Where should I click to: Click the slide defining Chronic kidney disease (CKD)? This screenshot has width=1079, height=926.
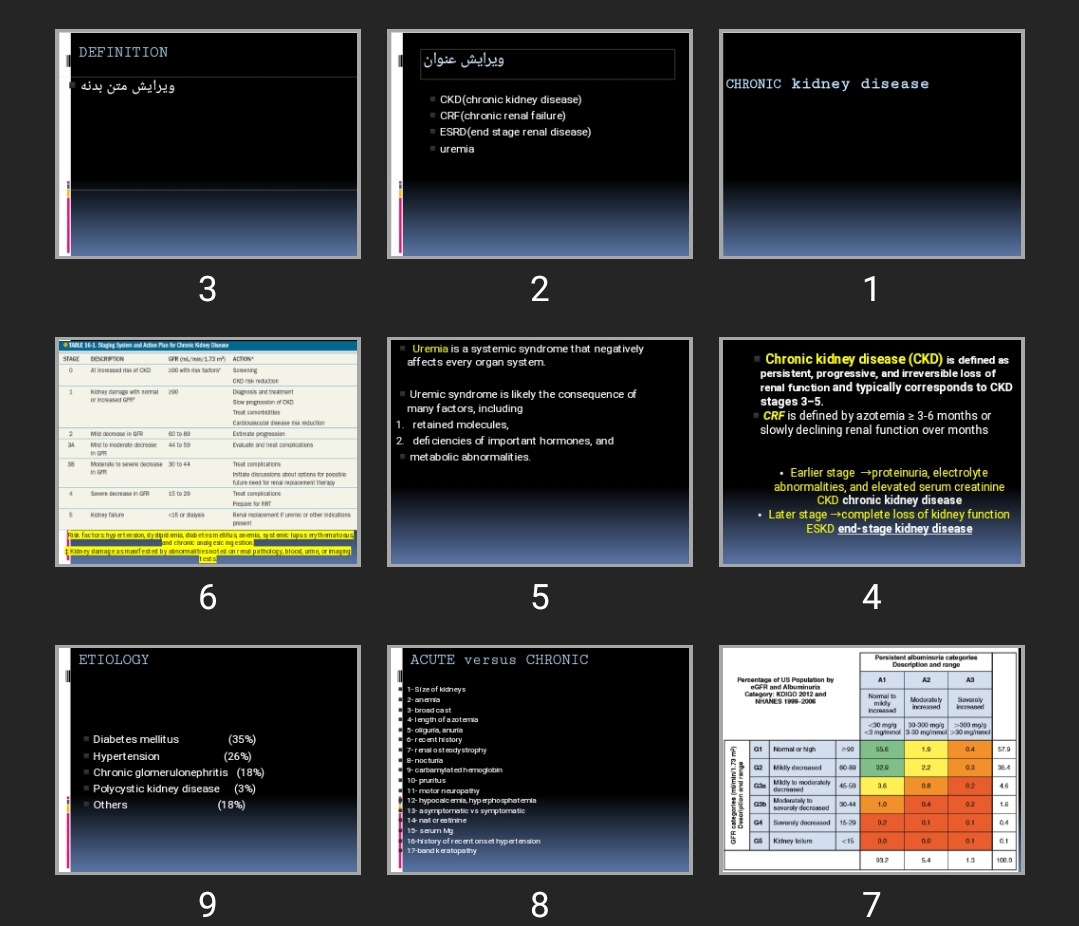click(871, 452)
